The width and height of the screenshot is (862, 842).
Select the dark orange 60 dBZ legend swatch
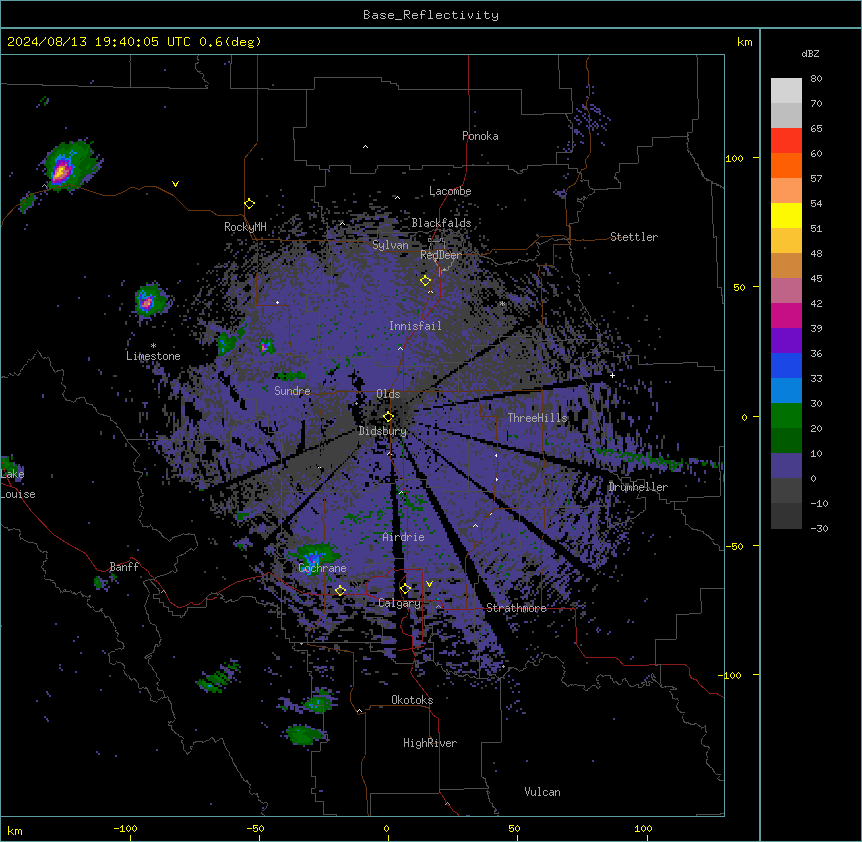click(x=786, y=165)
